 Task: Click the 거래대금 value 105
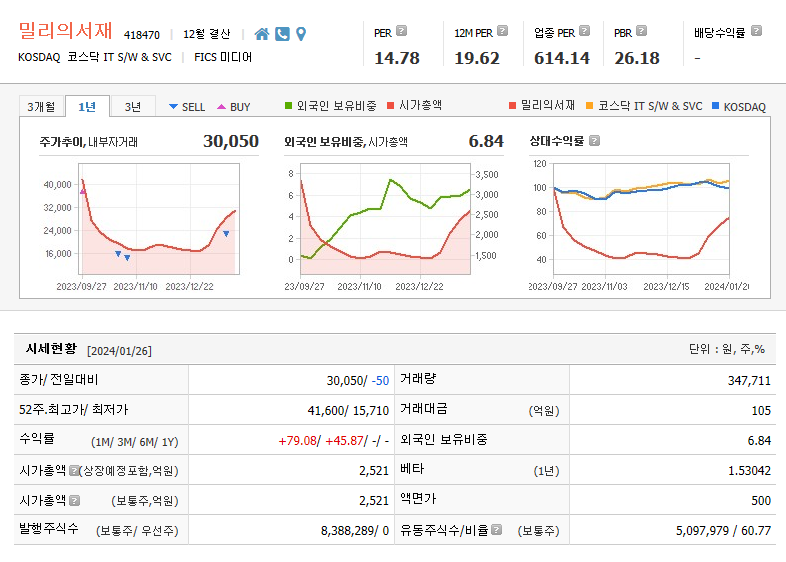click(761, 411)
